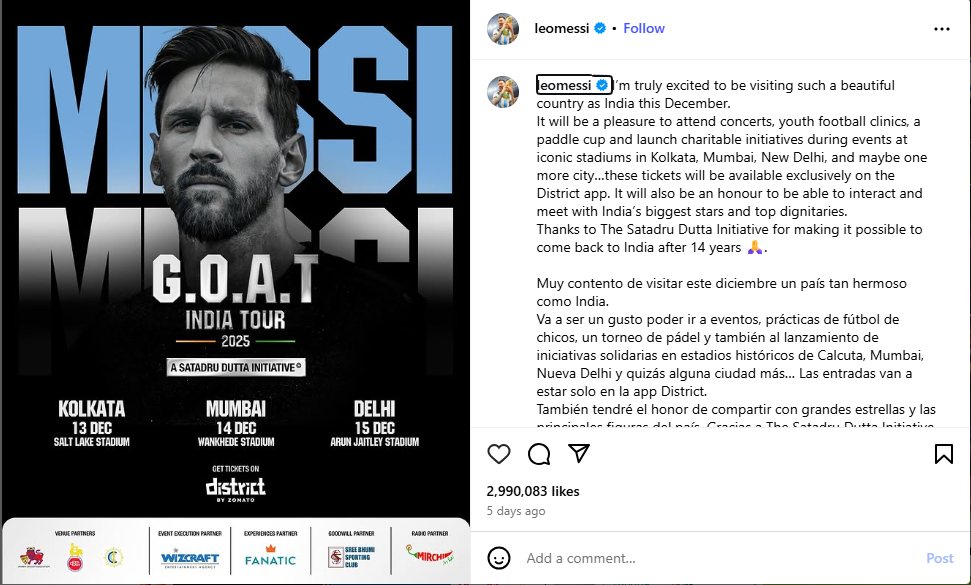The height and width of the screenshot is (585, 971).
Task: Open the three-dot more options menu
Action: [942, 29]
